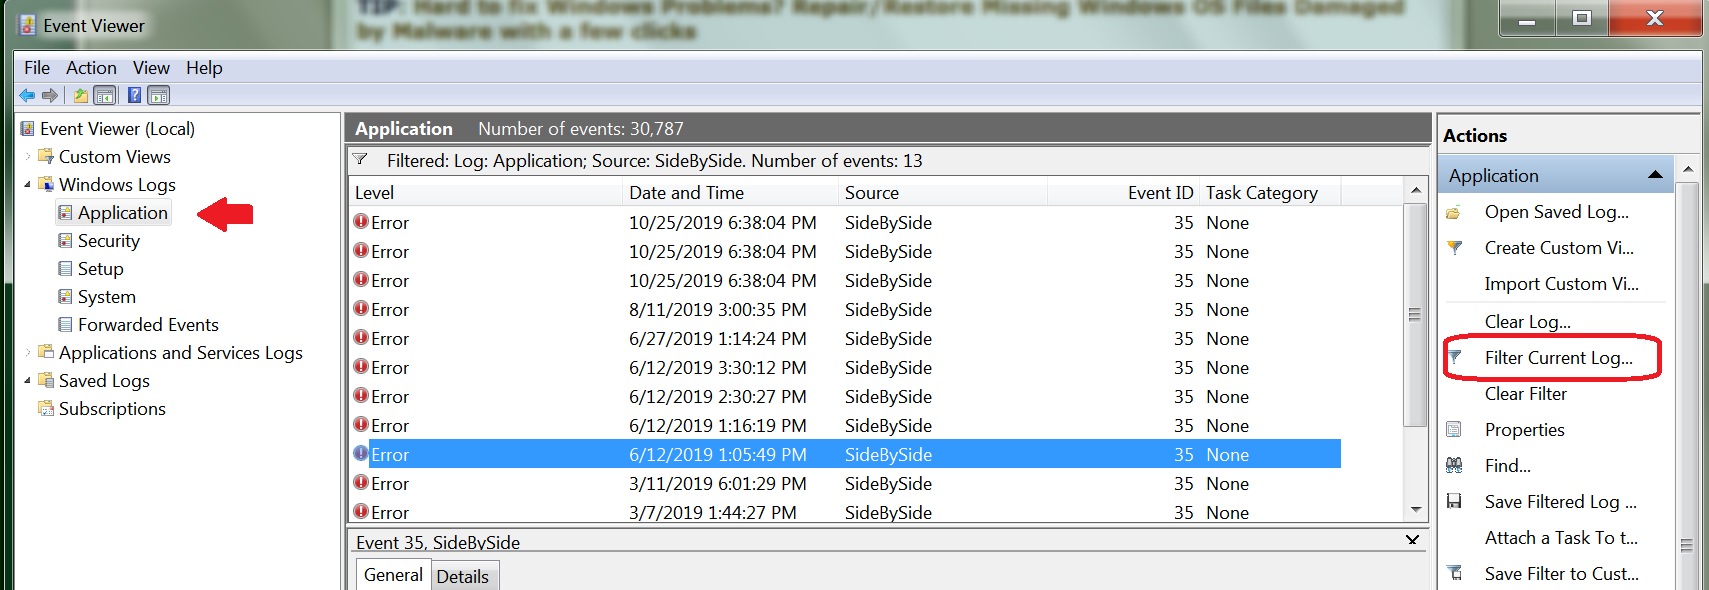Open the File menu
This screenshot has width=1709, height=590.
[x=37, y=68]
